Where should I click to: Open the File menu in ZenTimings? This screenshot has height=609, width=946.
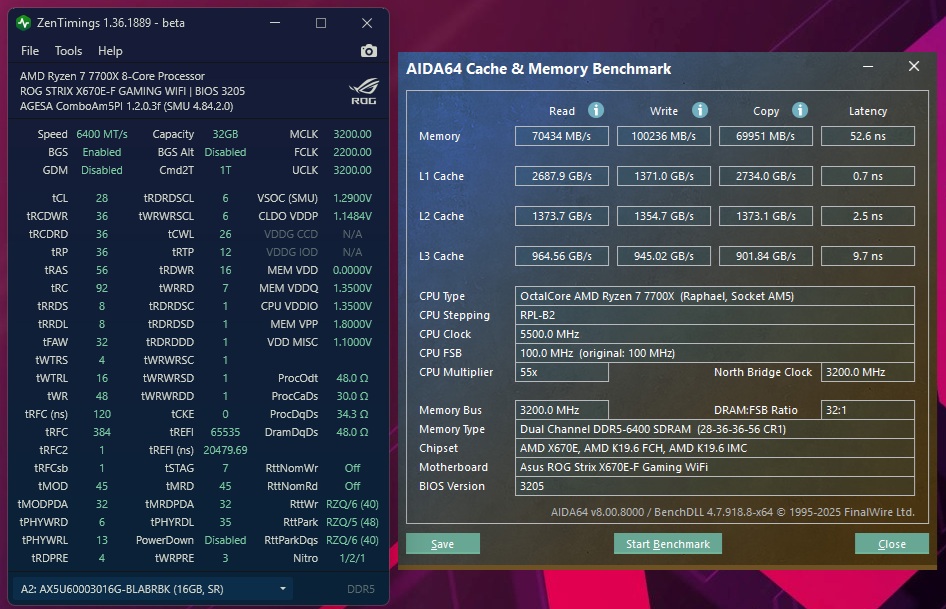click(30, 51)
